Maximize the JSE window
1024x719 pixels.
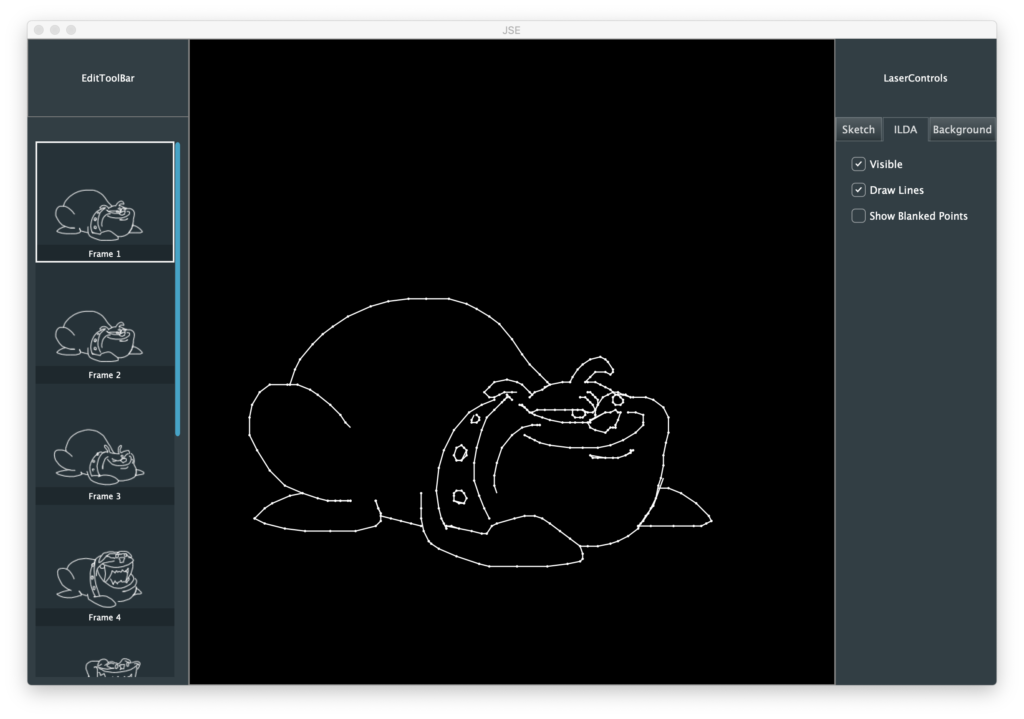[x=71, y=30]
